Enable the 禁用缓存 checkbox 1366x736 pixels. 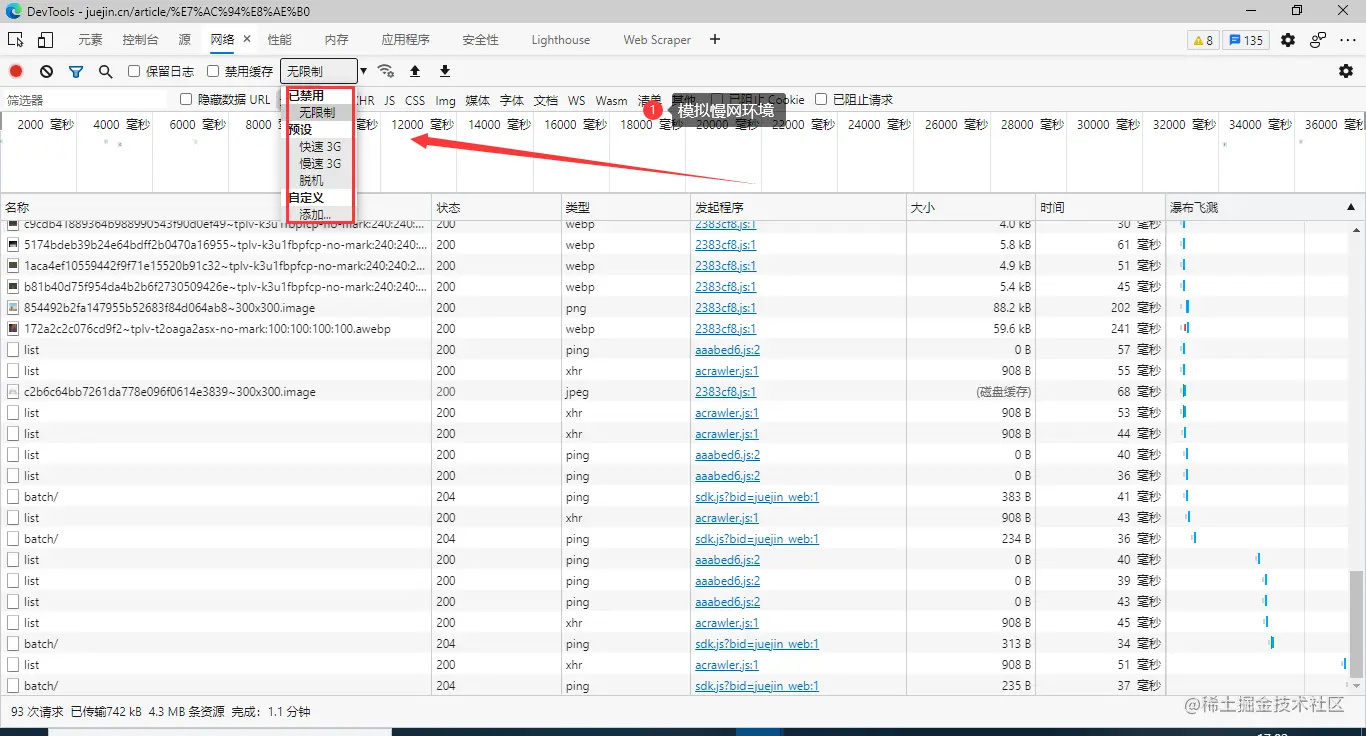tap(213, 71)
